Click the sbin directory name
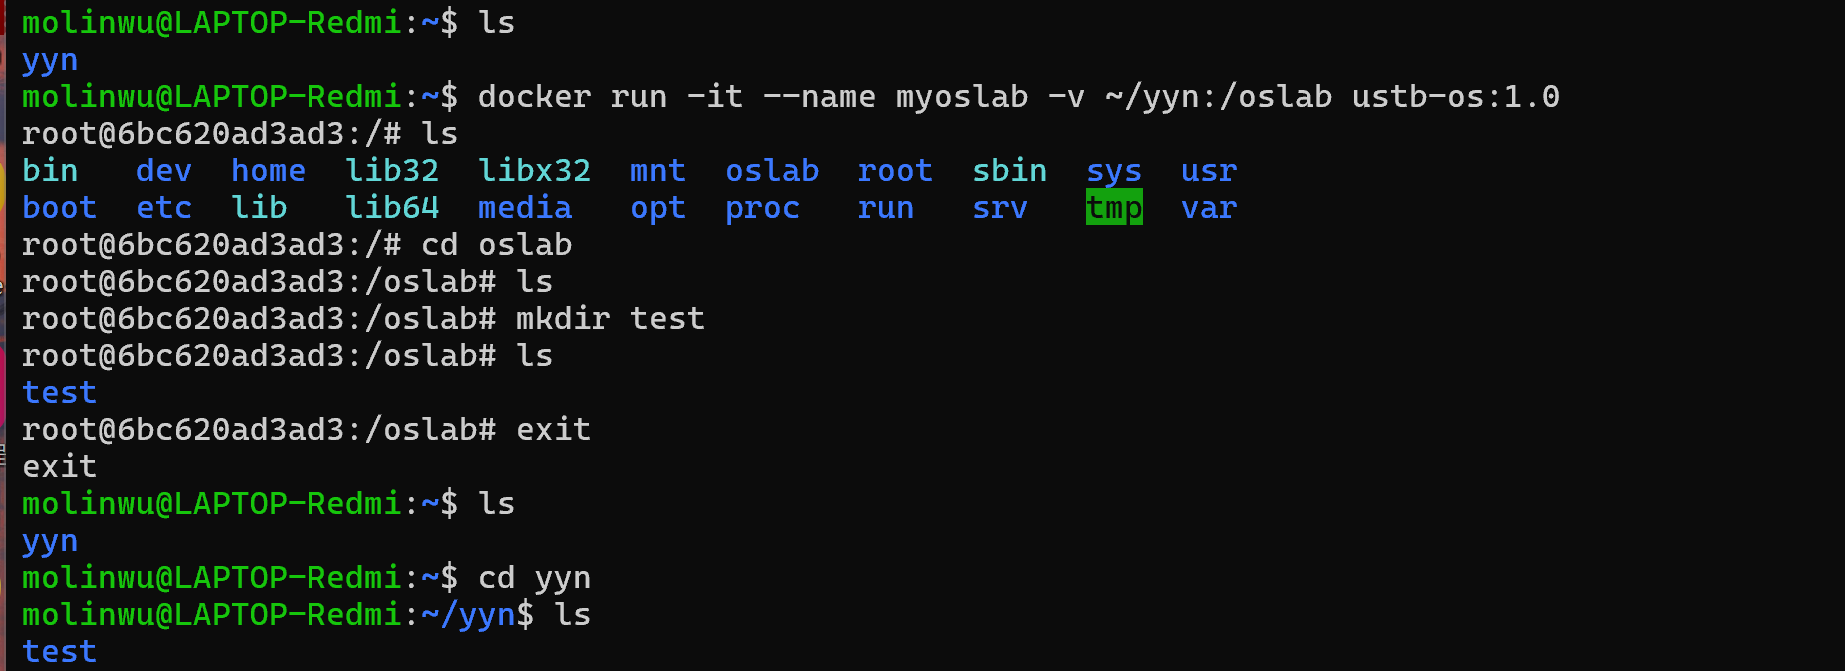Viewport: 1845px width, 671px height. pyautogui.click(x=1009, y=171)
